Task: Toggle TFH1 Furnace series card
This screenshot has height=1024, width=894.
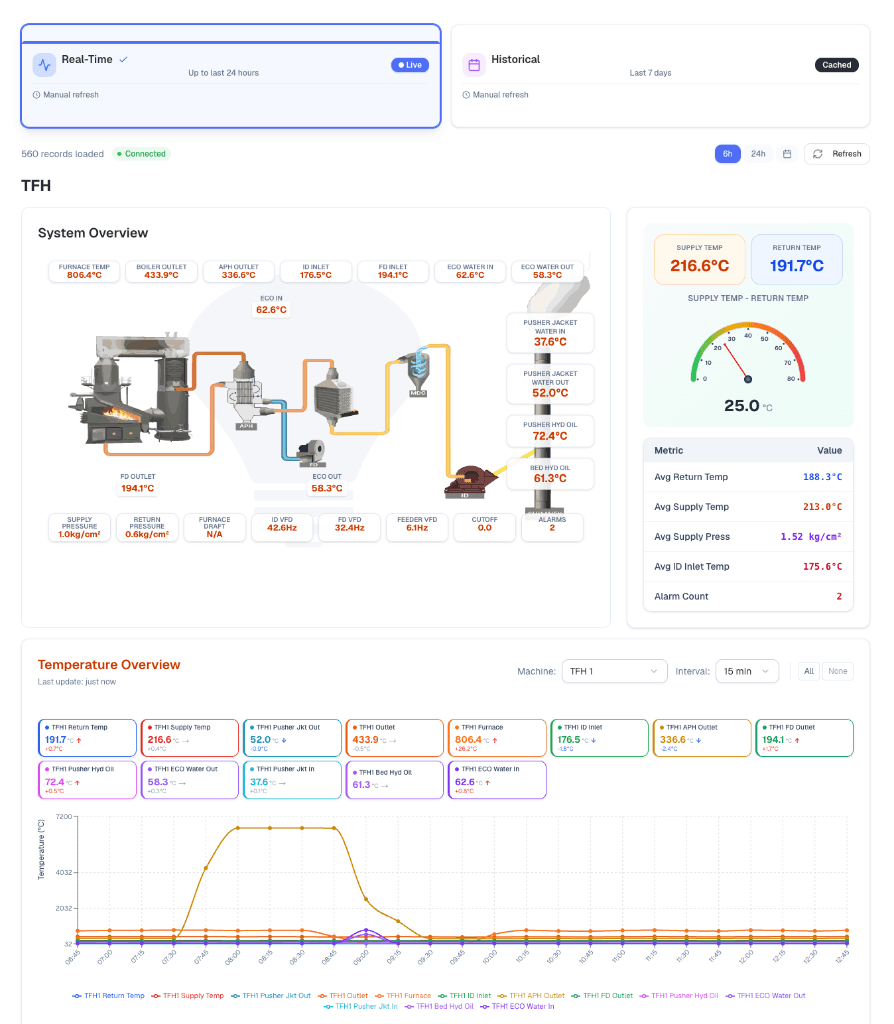Action: (x=498, y=738)
